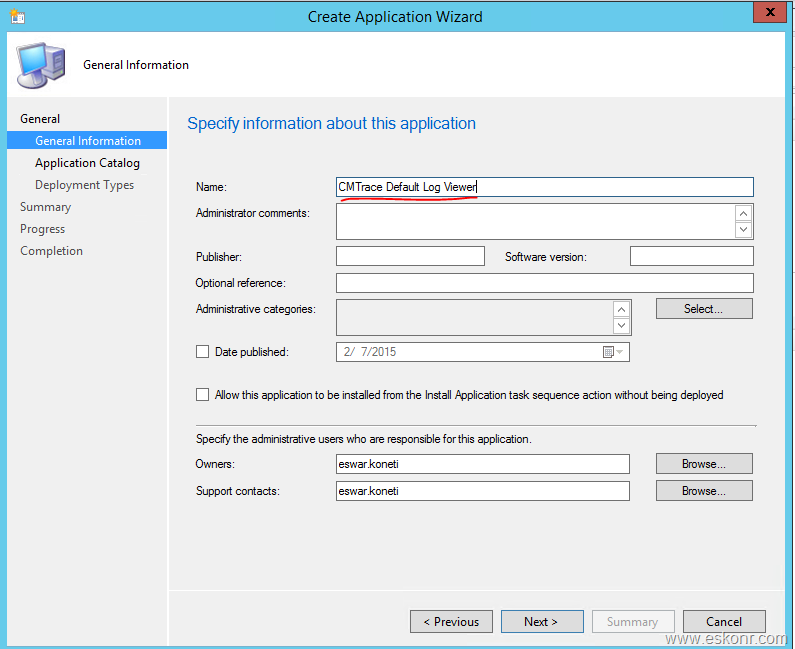Select General Information in the sidebar

click(x=87, y=141)
